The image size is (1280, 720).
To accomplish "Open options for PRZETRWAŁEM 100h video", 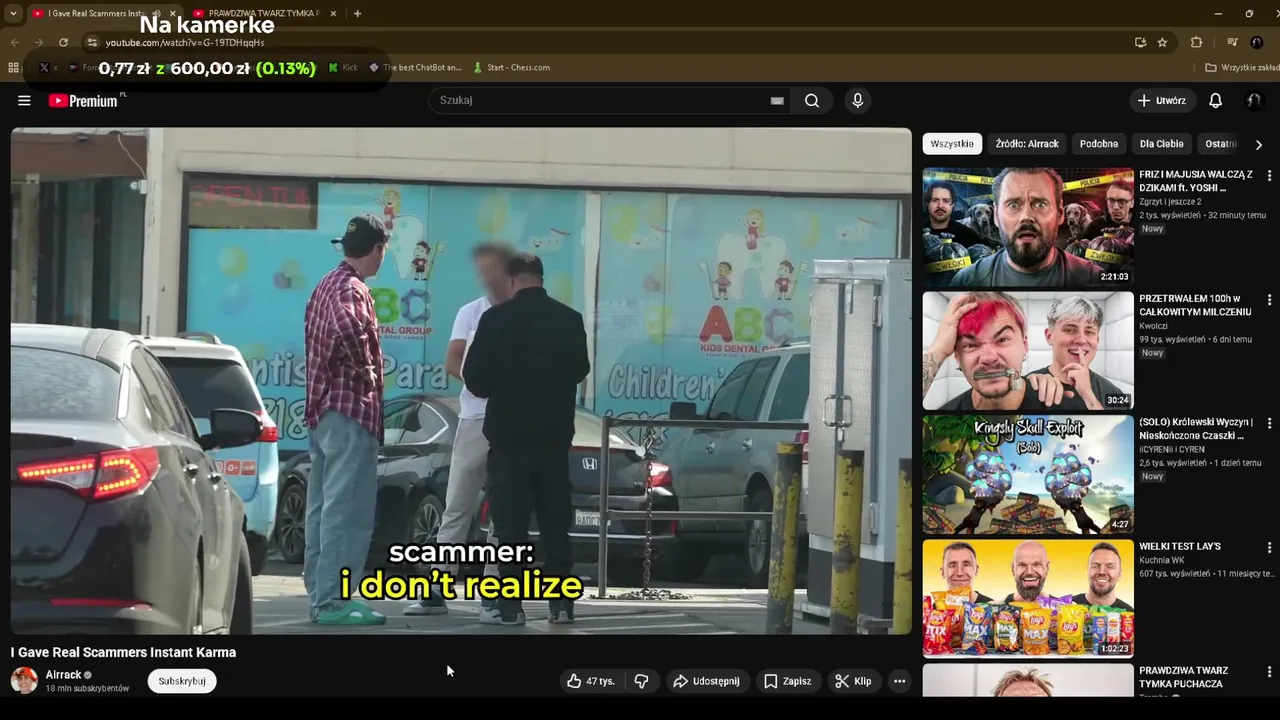I will click(x=1269, y=299).
